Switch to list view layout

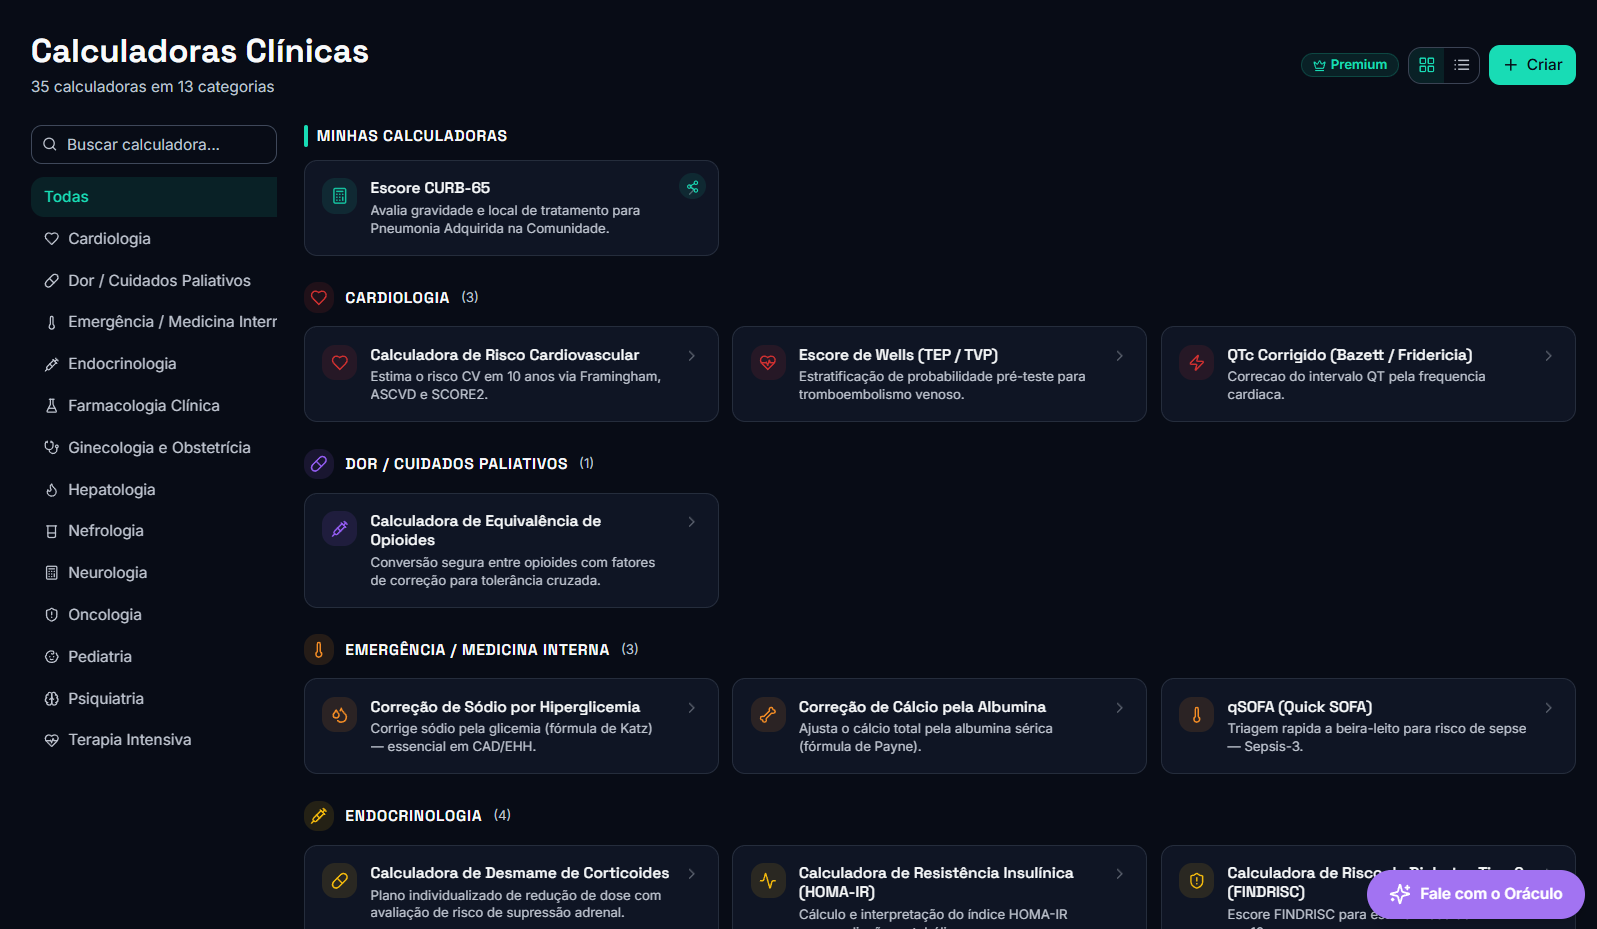pyautogui.click(x=1461, y=65)
